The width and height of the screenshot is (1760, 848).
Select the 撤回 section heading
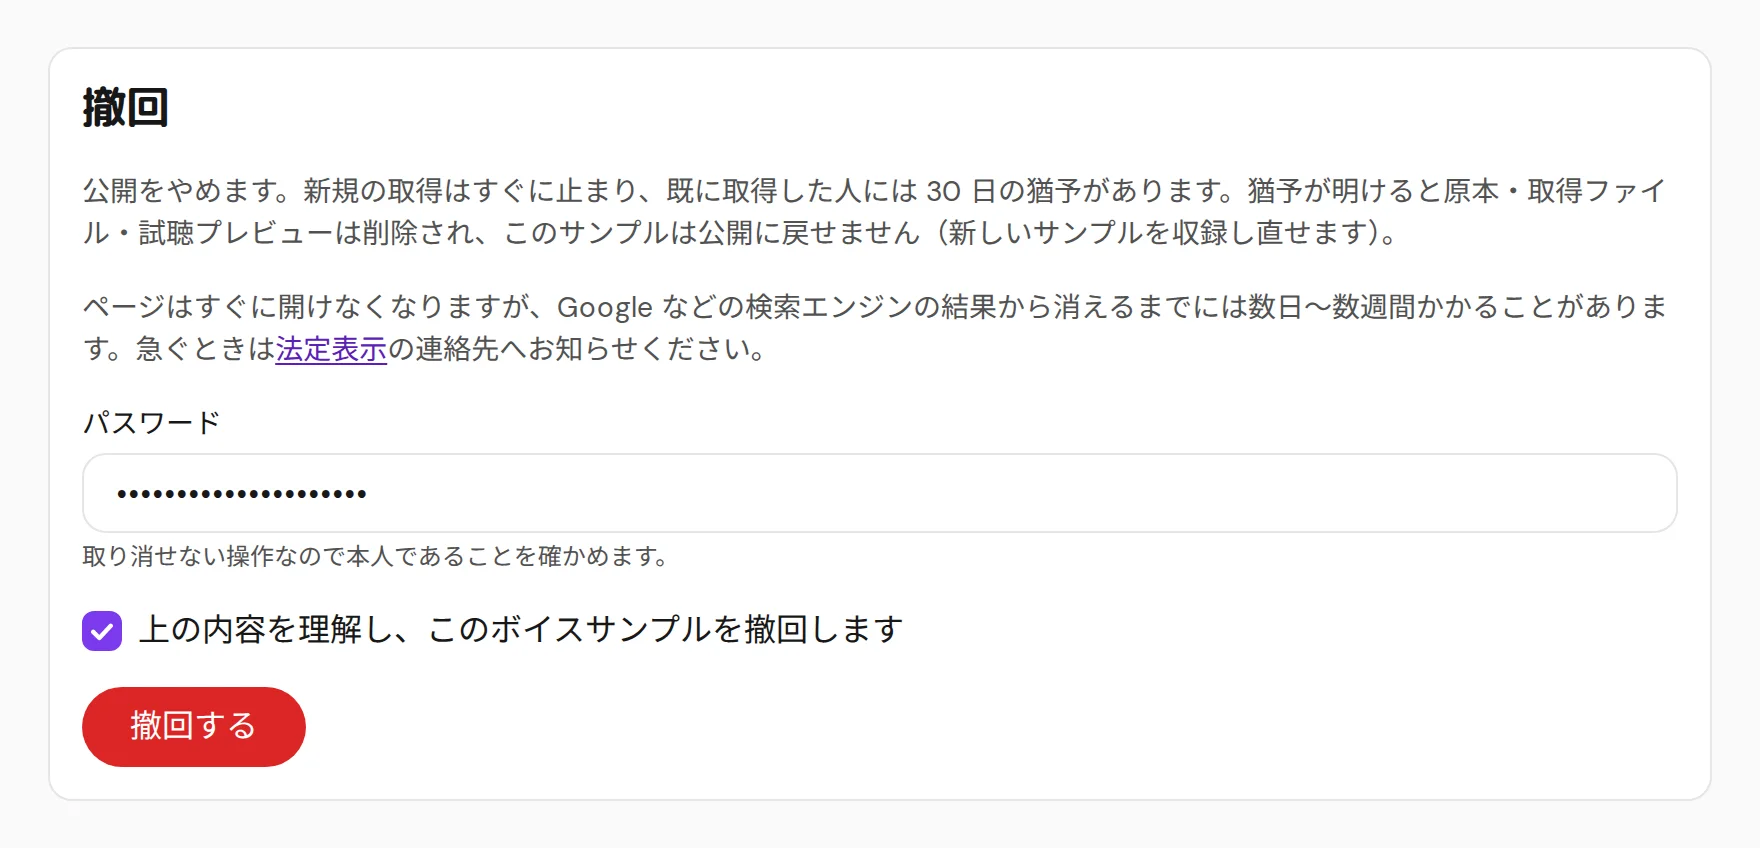125,108
